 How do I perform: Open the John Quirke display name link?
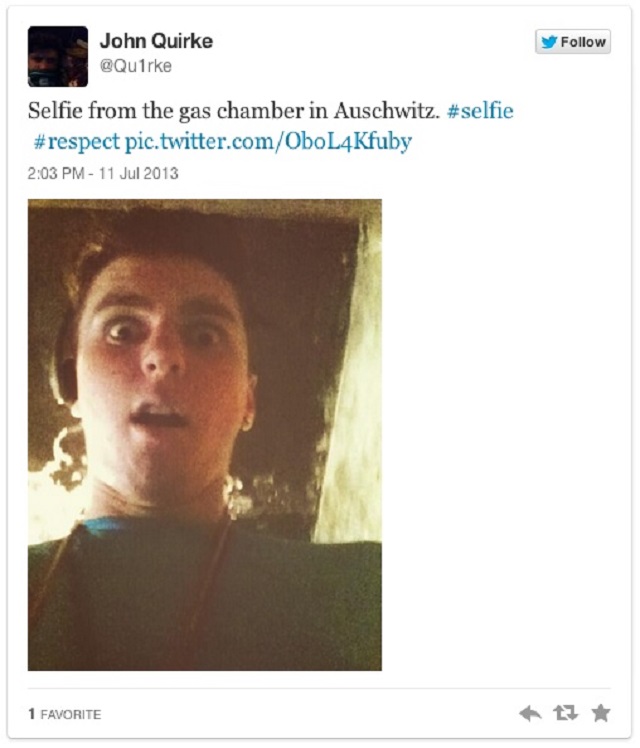(x=156, y=41)
